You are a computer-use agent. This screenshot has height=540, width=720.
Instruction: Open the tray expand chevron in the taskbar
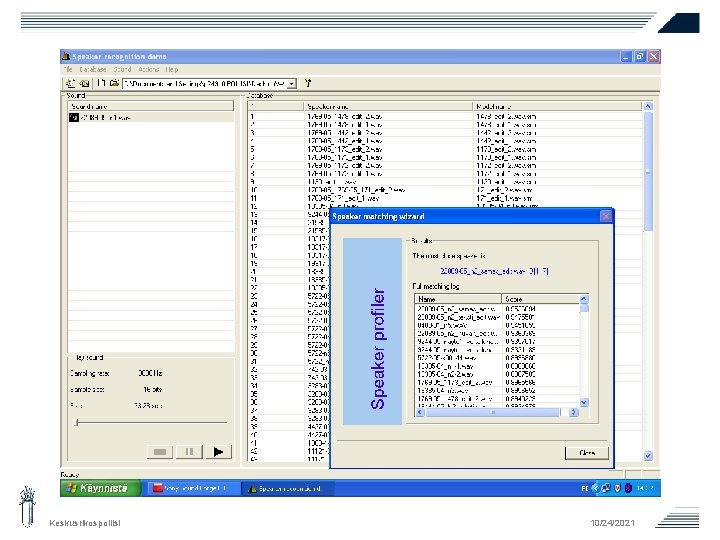[595, 488]
